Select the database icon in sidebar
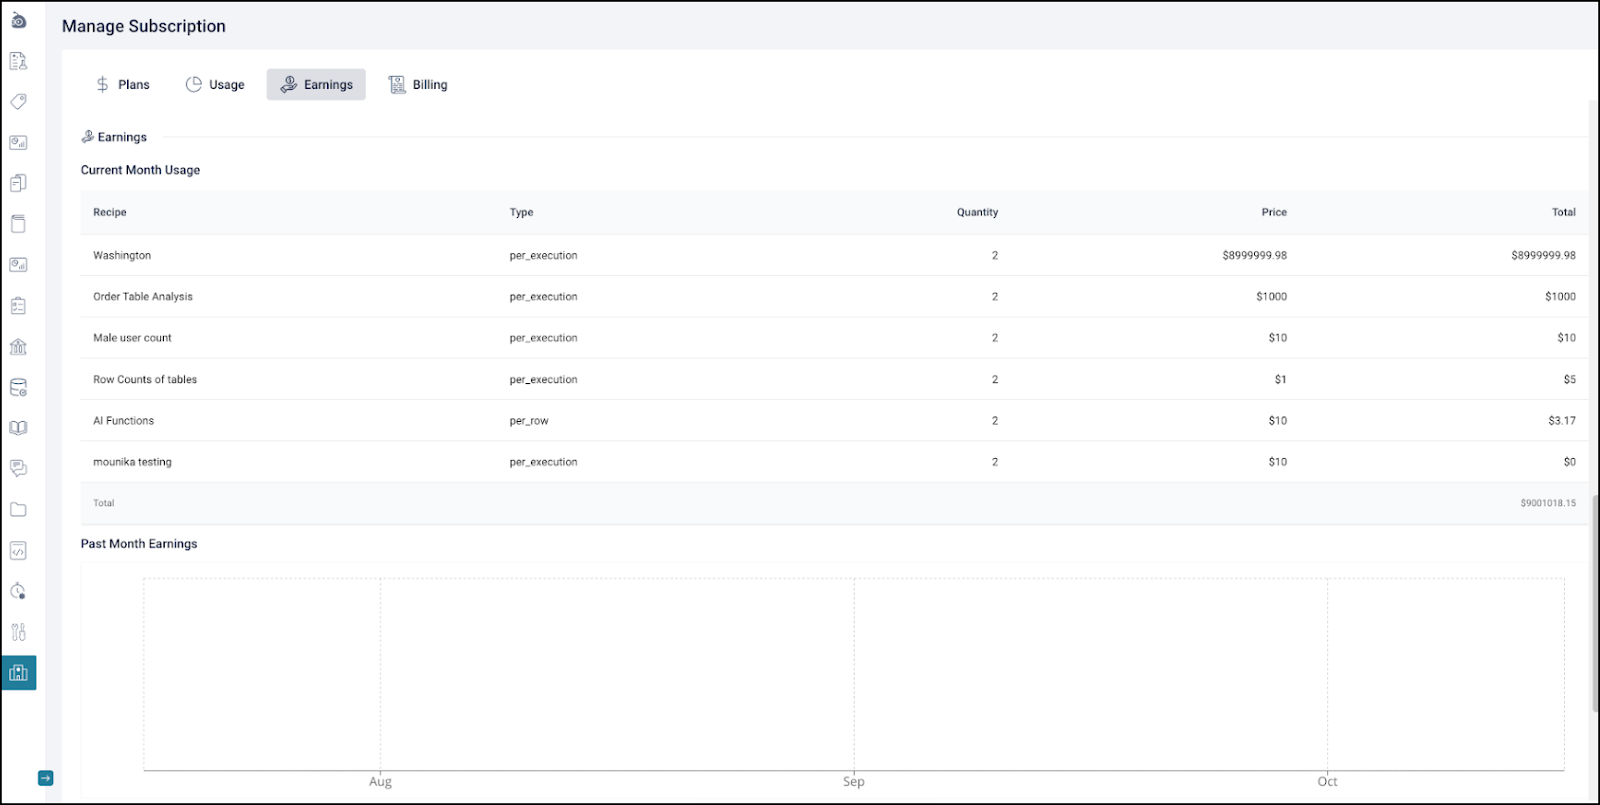1600x805 pixels. (18, 388)
